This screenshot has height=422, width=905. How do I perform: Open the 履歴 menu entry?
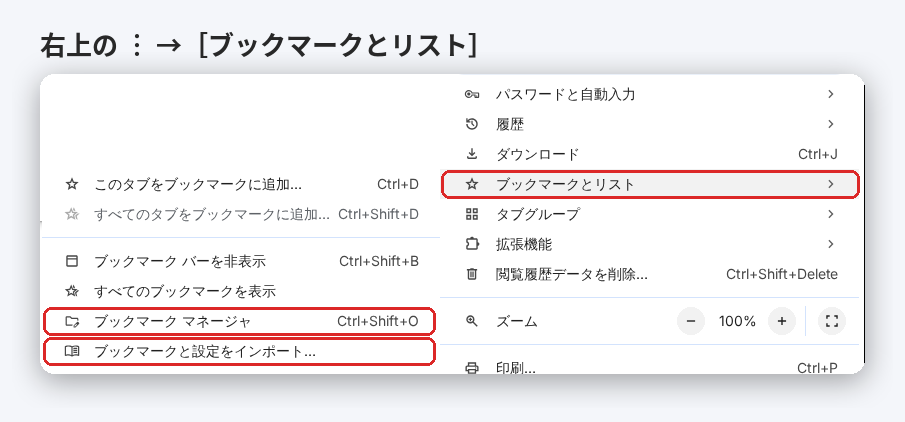tap(649, 124)
